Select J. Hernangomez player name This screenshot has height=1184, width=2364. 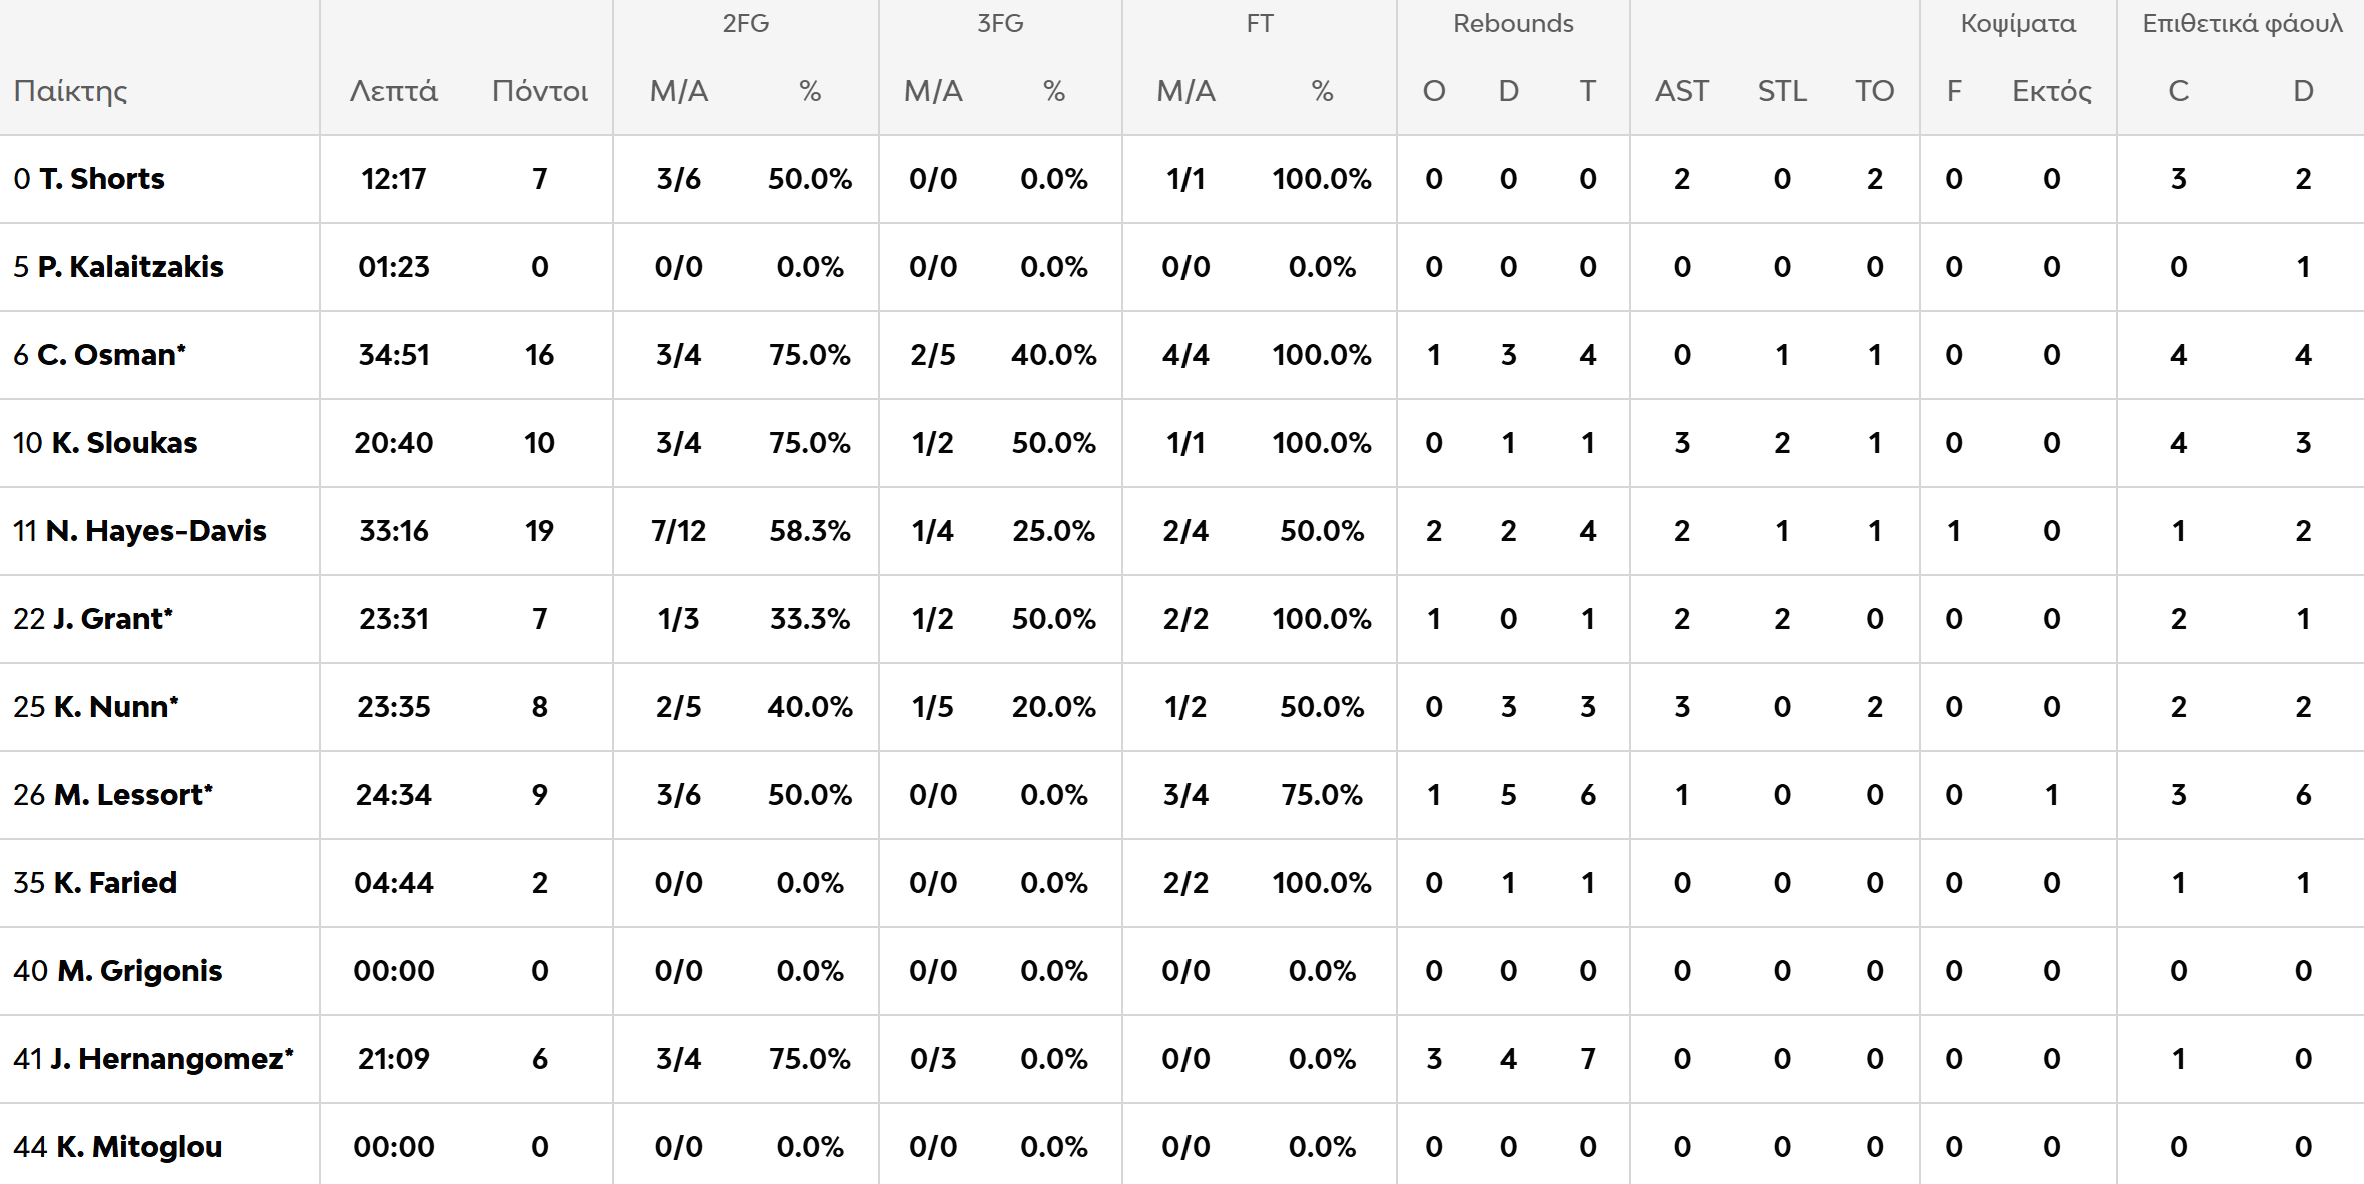[x=171, y=1059]
